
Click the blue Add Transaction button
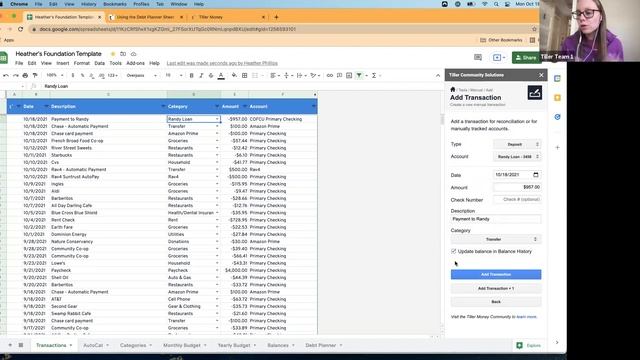click(x=496, y=274)
